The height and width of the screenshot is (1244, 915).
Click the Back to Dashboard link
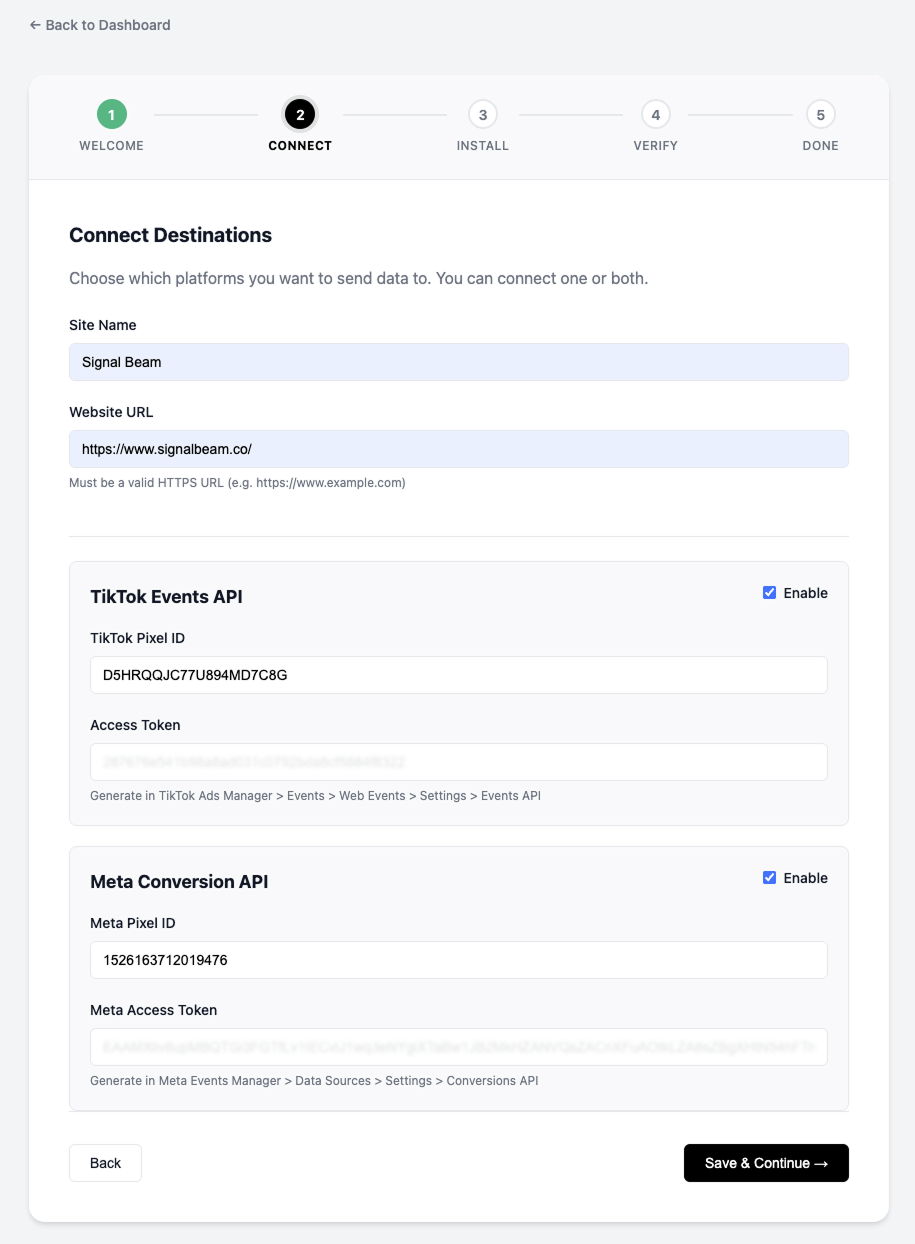click(x=100, y=25)
